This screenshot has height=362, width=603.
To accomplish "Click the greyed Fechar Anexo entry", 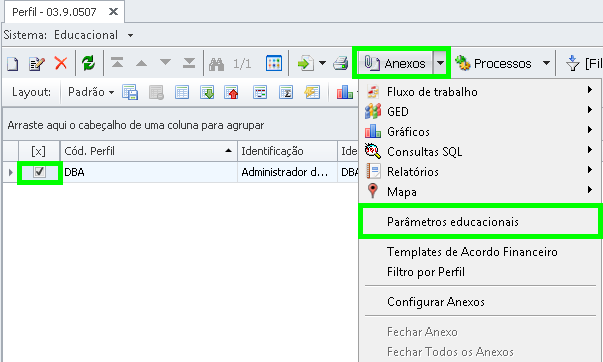I will (480, 332).
